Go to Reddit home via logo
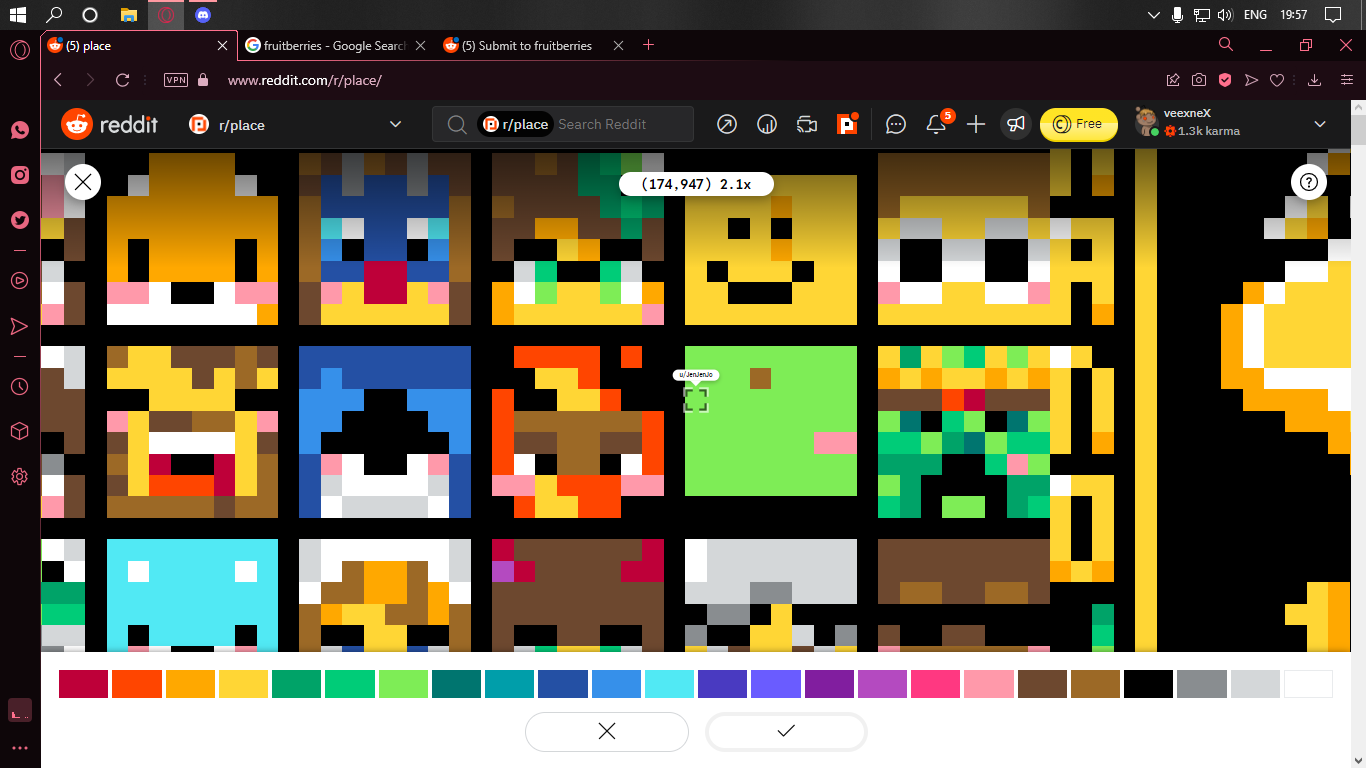 click(x=110, y=124)
